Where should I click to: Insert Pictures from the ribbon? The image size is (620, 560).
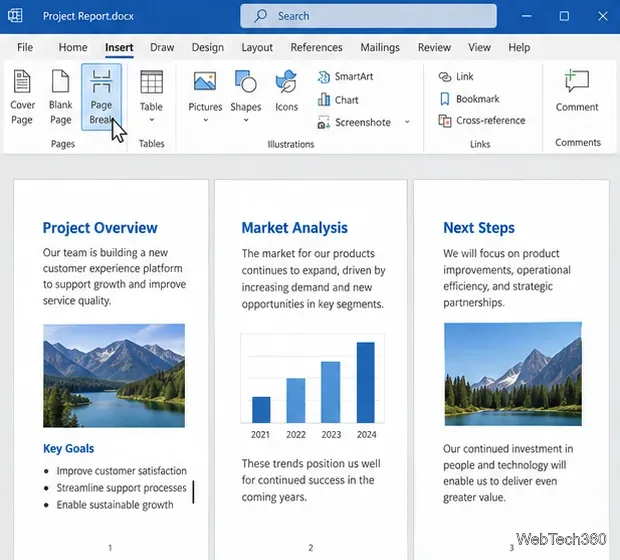pyautogui.click(x=205, y=96)
